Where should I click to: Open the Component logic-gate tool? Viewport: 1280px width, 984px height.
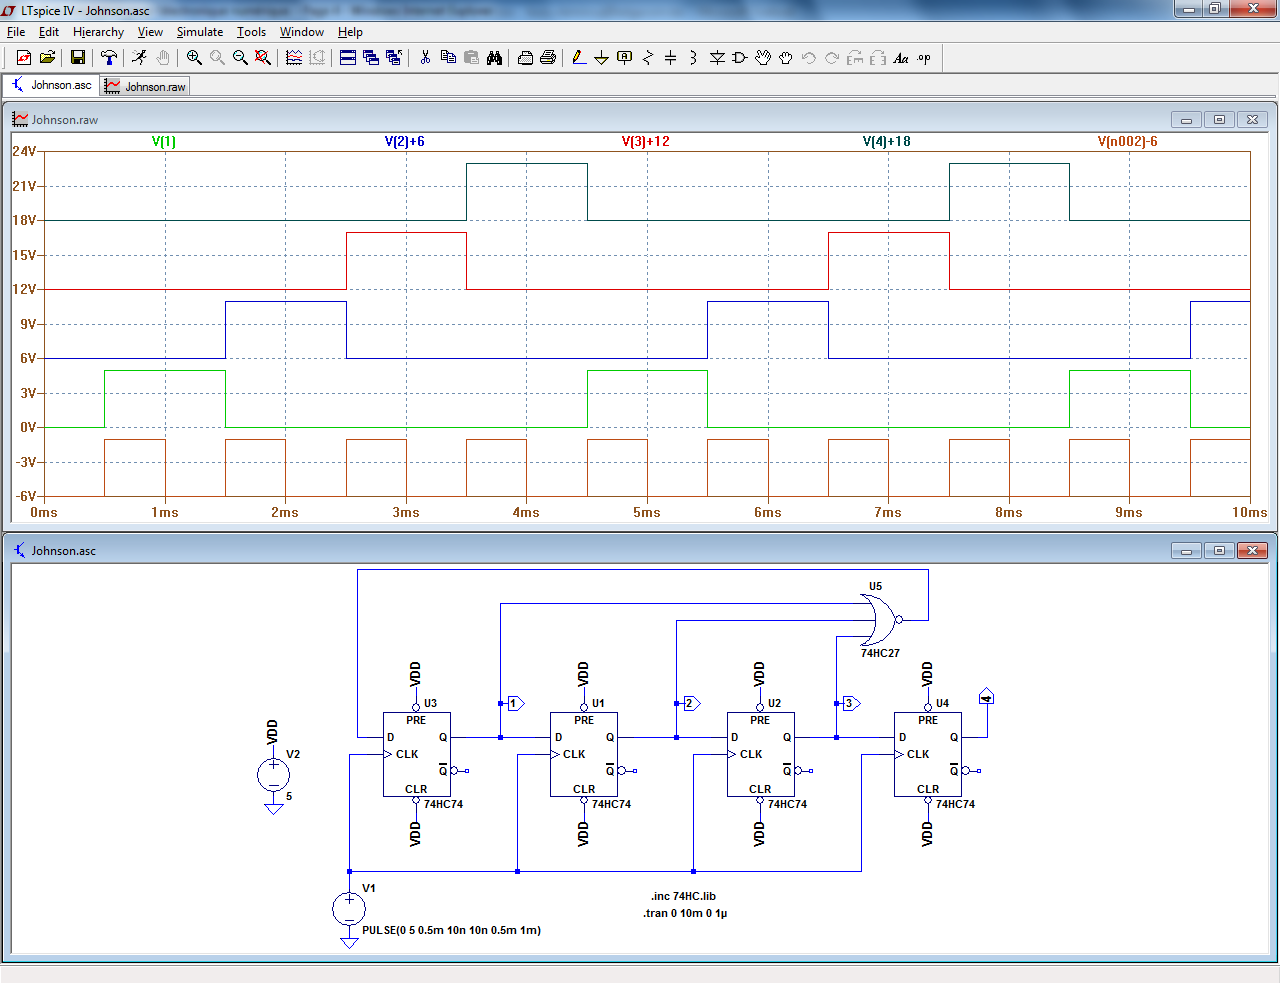coord(740,58)
